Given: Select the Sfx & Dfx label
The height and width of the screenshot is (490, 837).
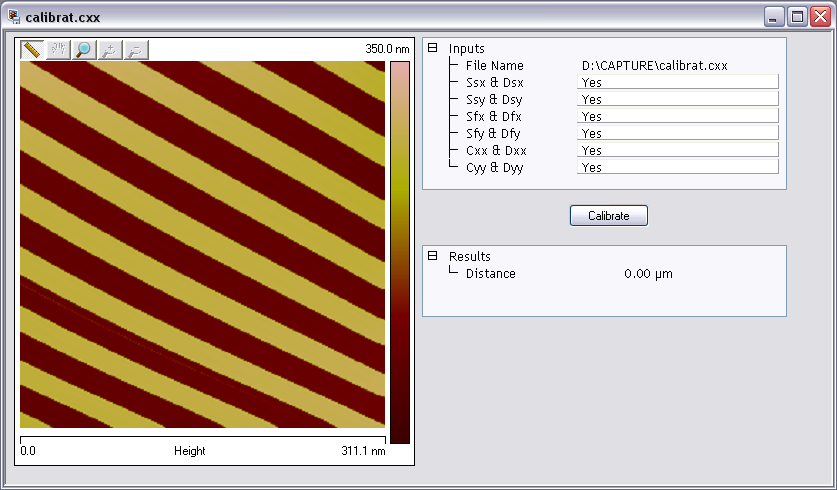Looking at the screenshot, I should 493,117.
